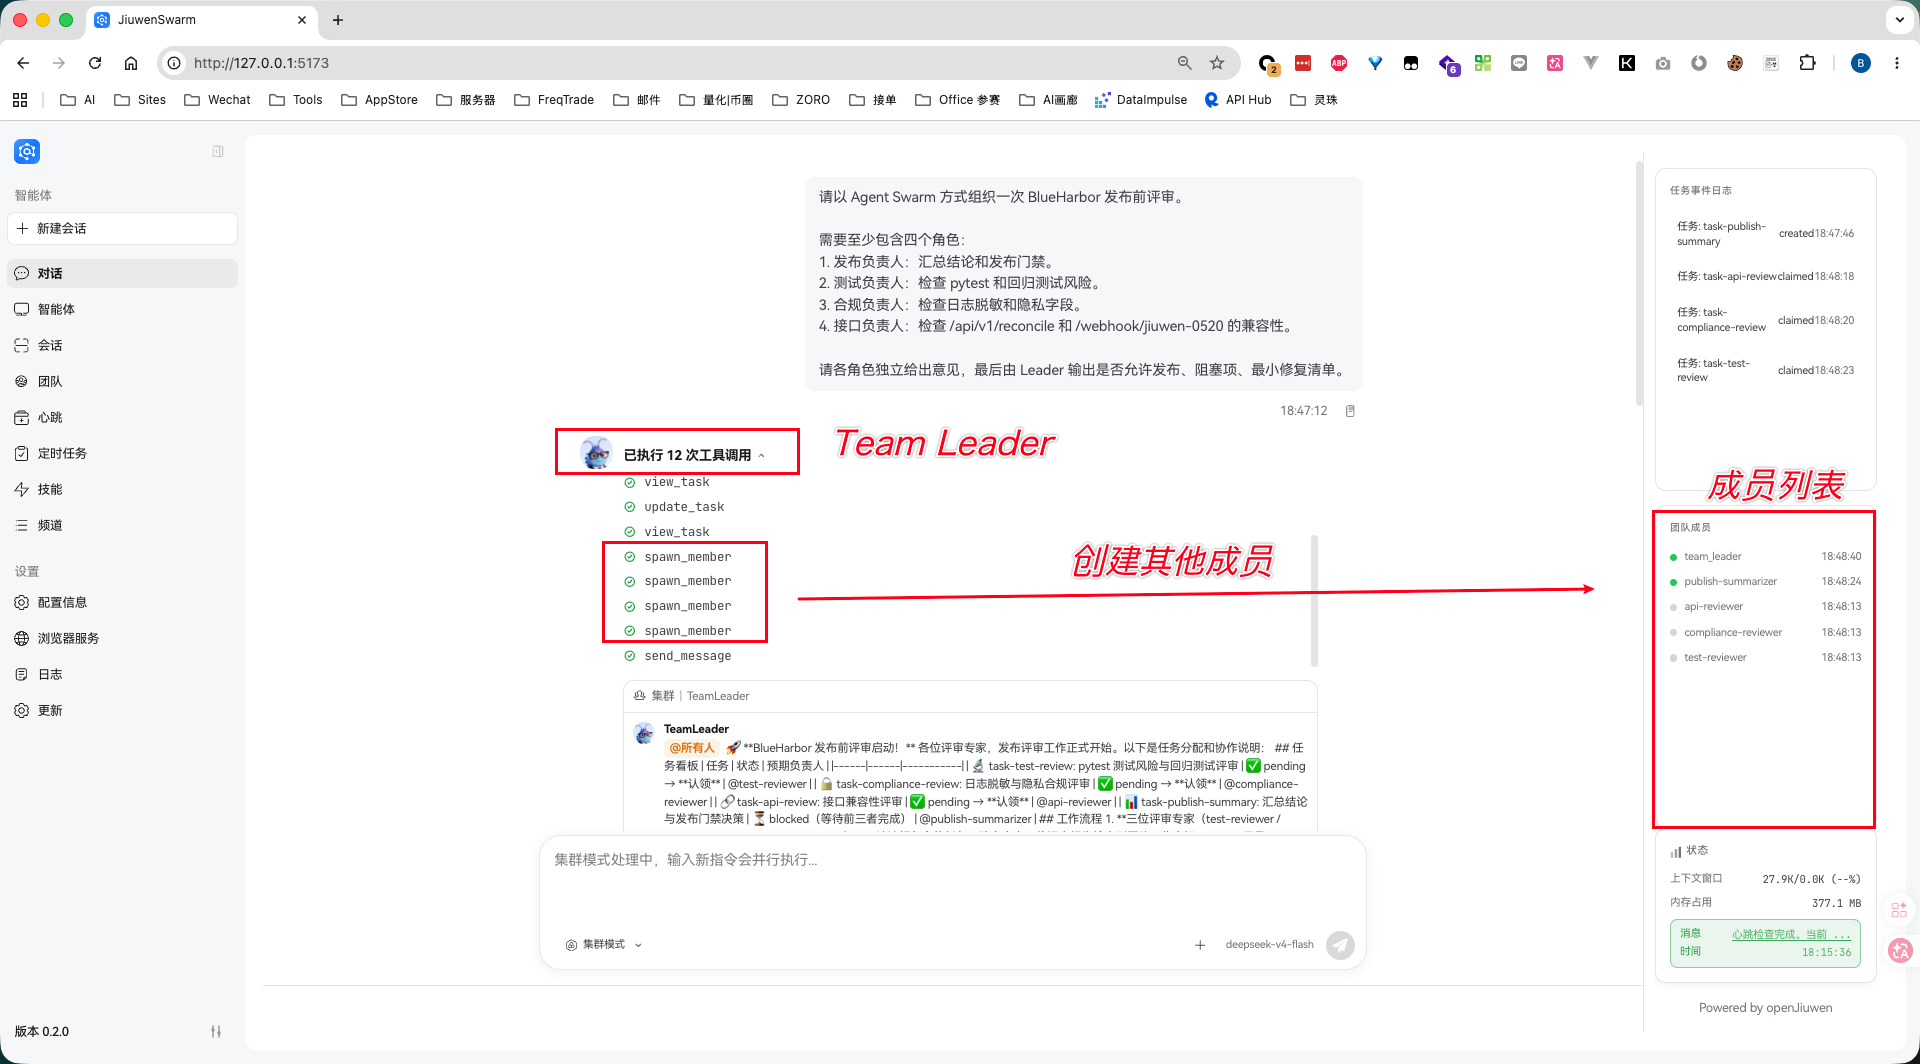Open the browser extensions puzzle icon
1920x1064 pixels.
(x=1807, y=63)
